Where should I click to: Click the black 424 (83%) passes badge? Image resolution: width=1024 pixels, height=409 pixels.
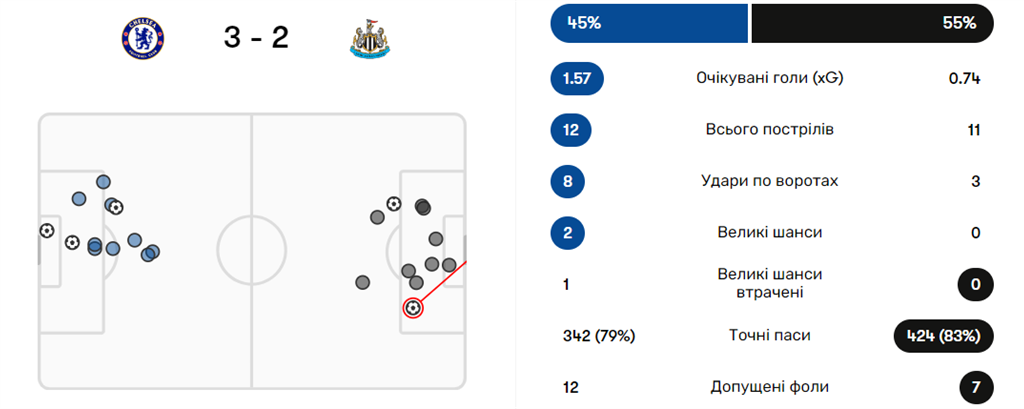pyautogui.click(x=943, y=336)
